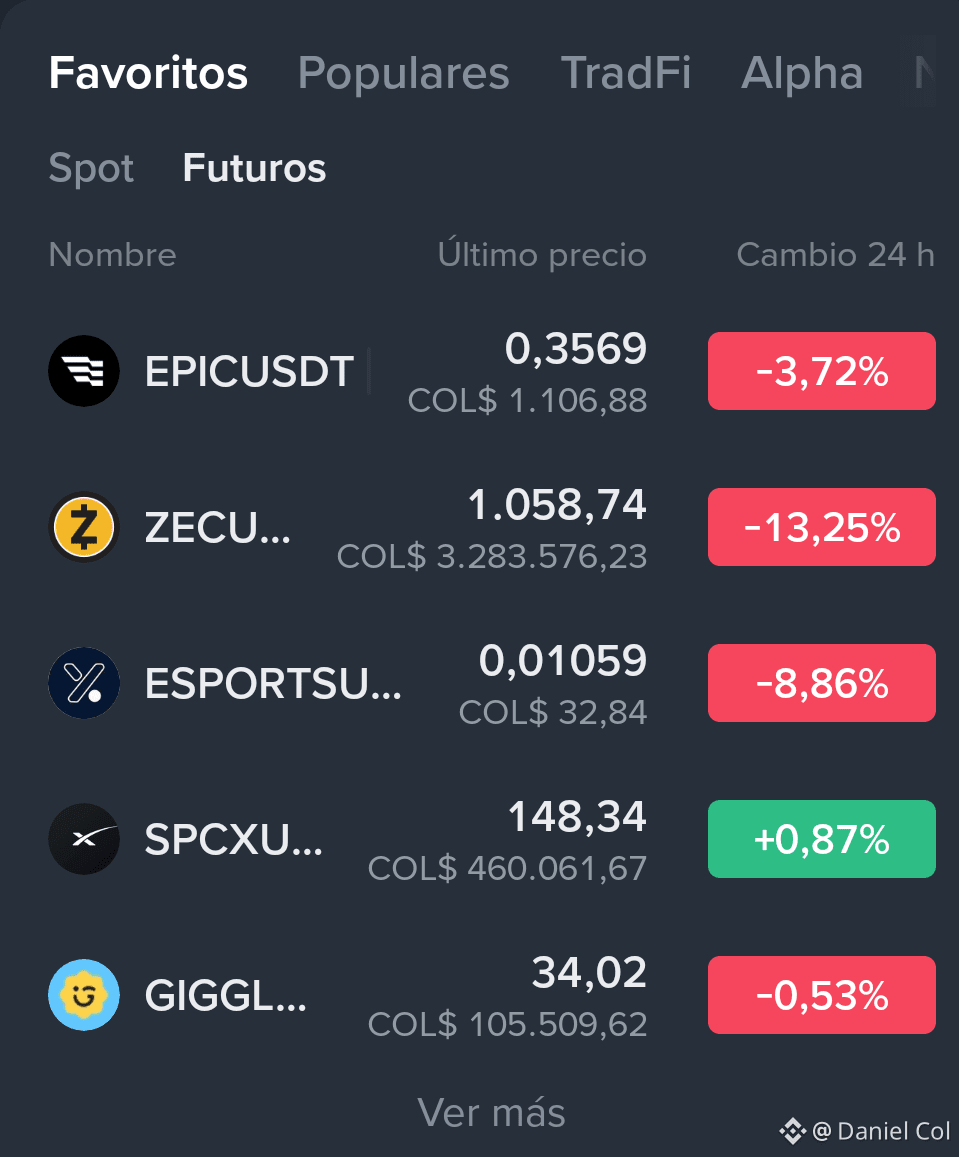Open the TradFi tab
This screenshot has width=959, height=1157.
[626, 73]
